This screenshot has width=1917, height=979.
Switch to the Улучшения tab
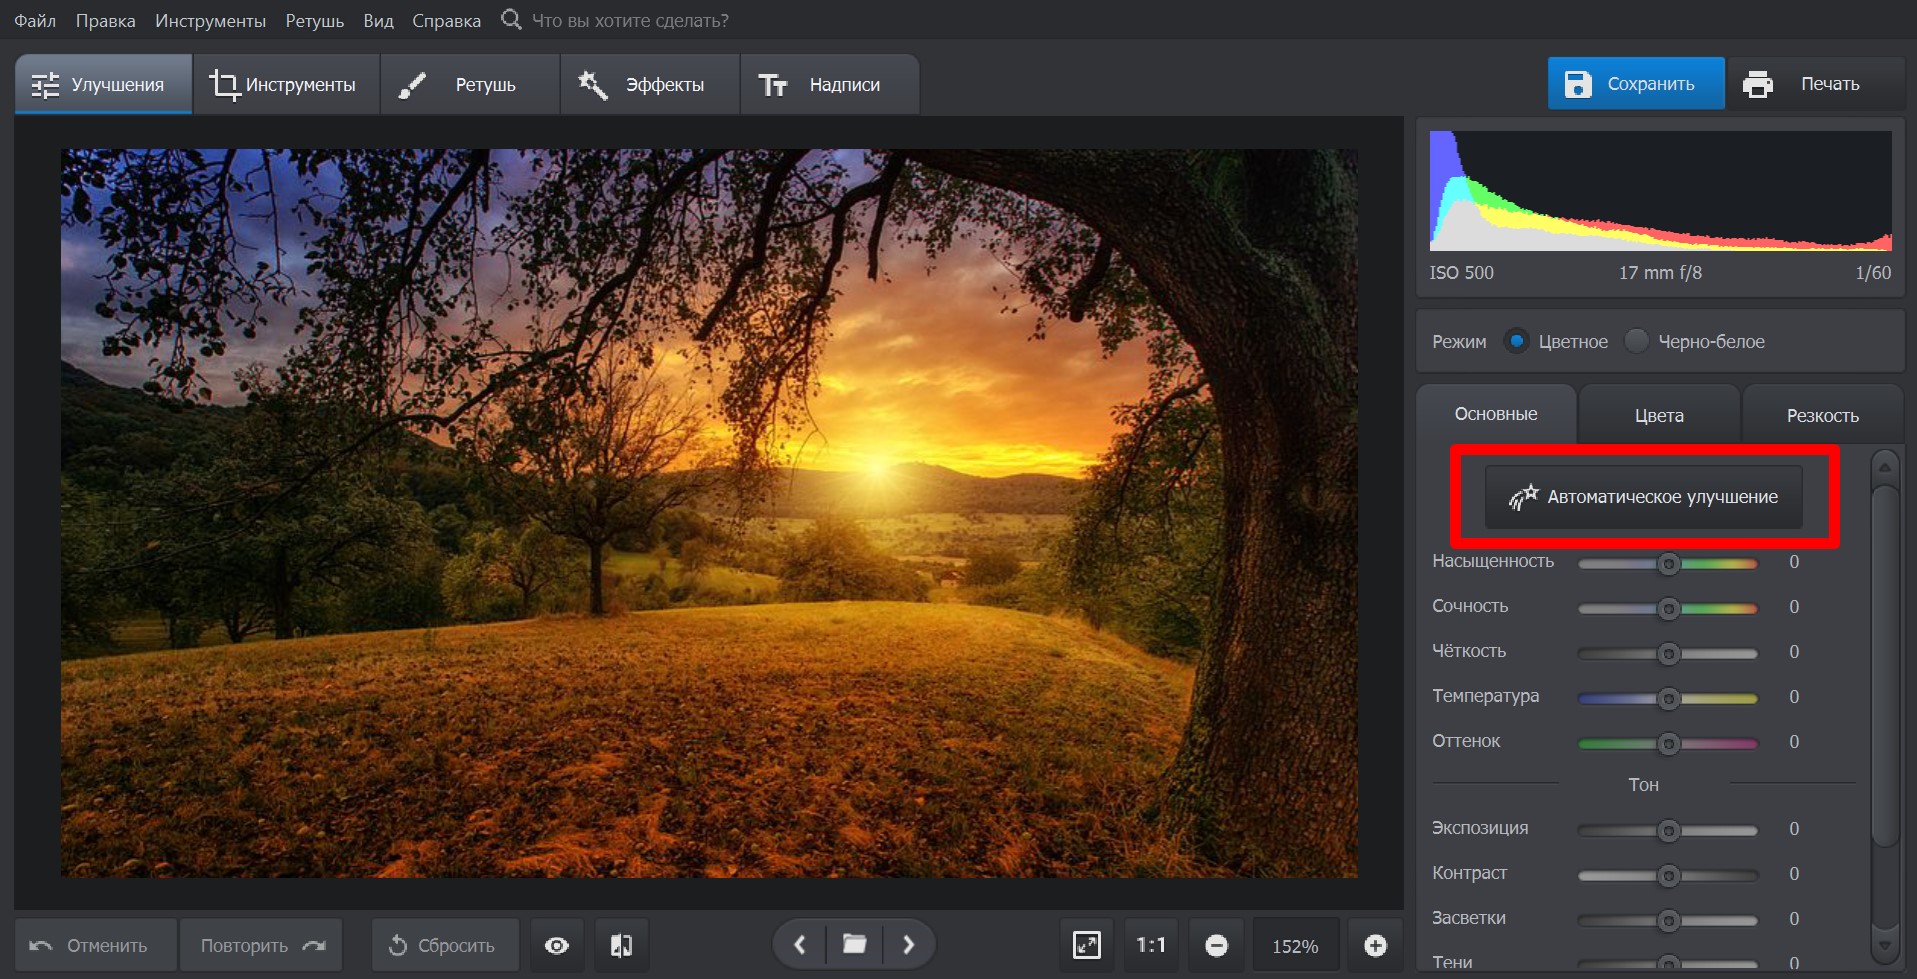click(x=103, y=85)
